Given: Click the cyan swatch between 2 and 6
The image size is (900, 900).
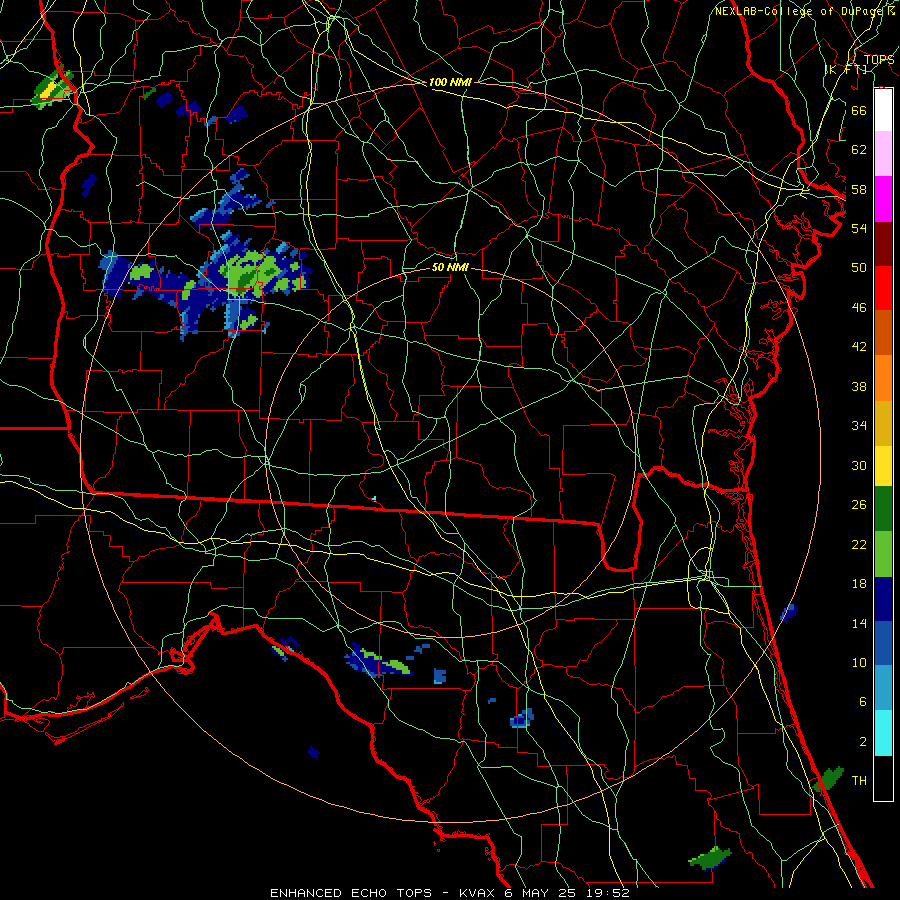Looking at the screenshot, I should [883, 733].
